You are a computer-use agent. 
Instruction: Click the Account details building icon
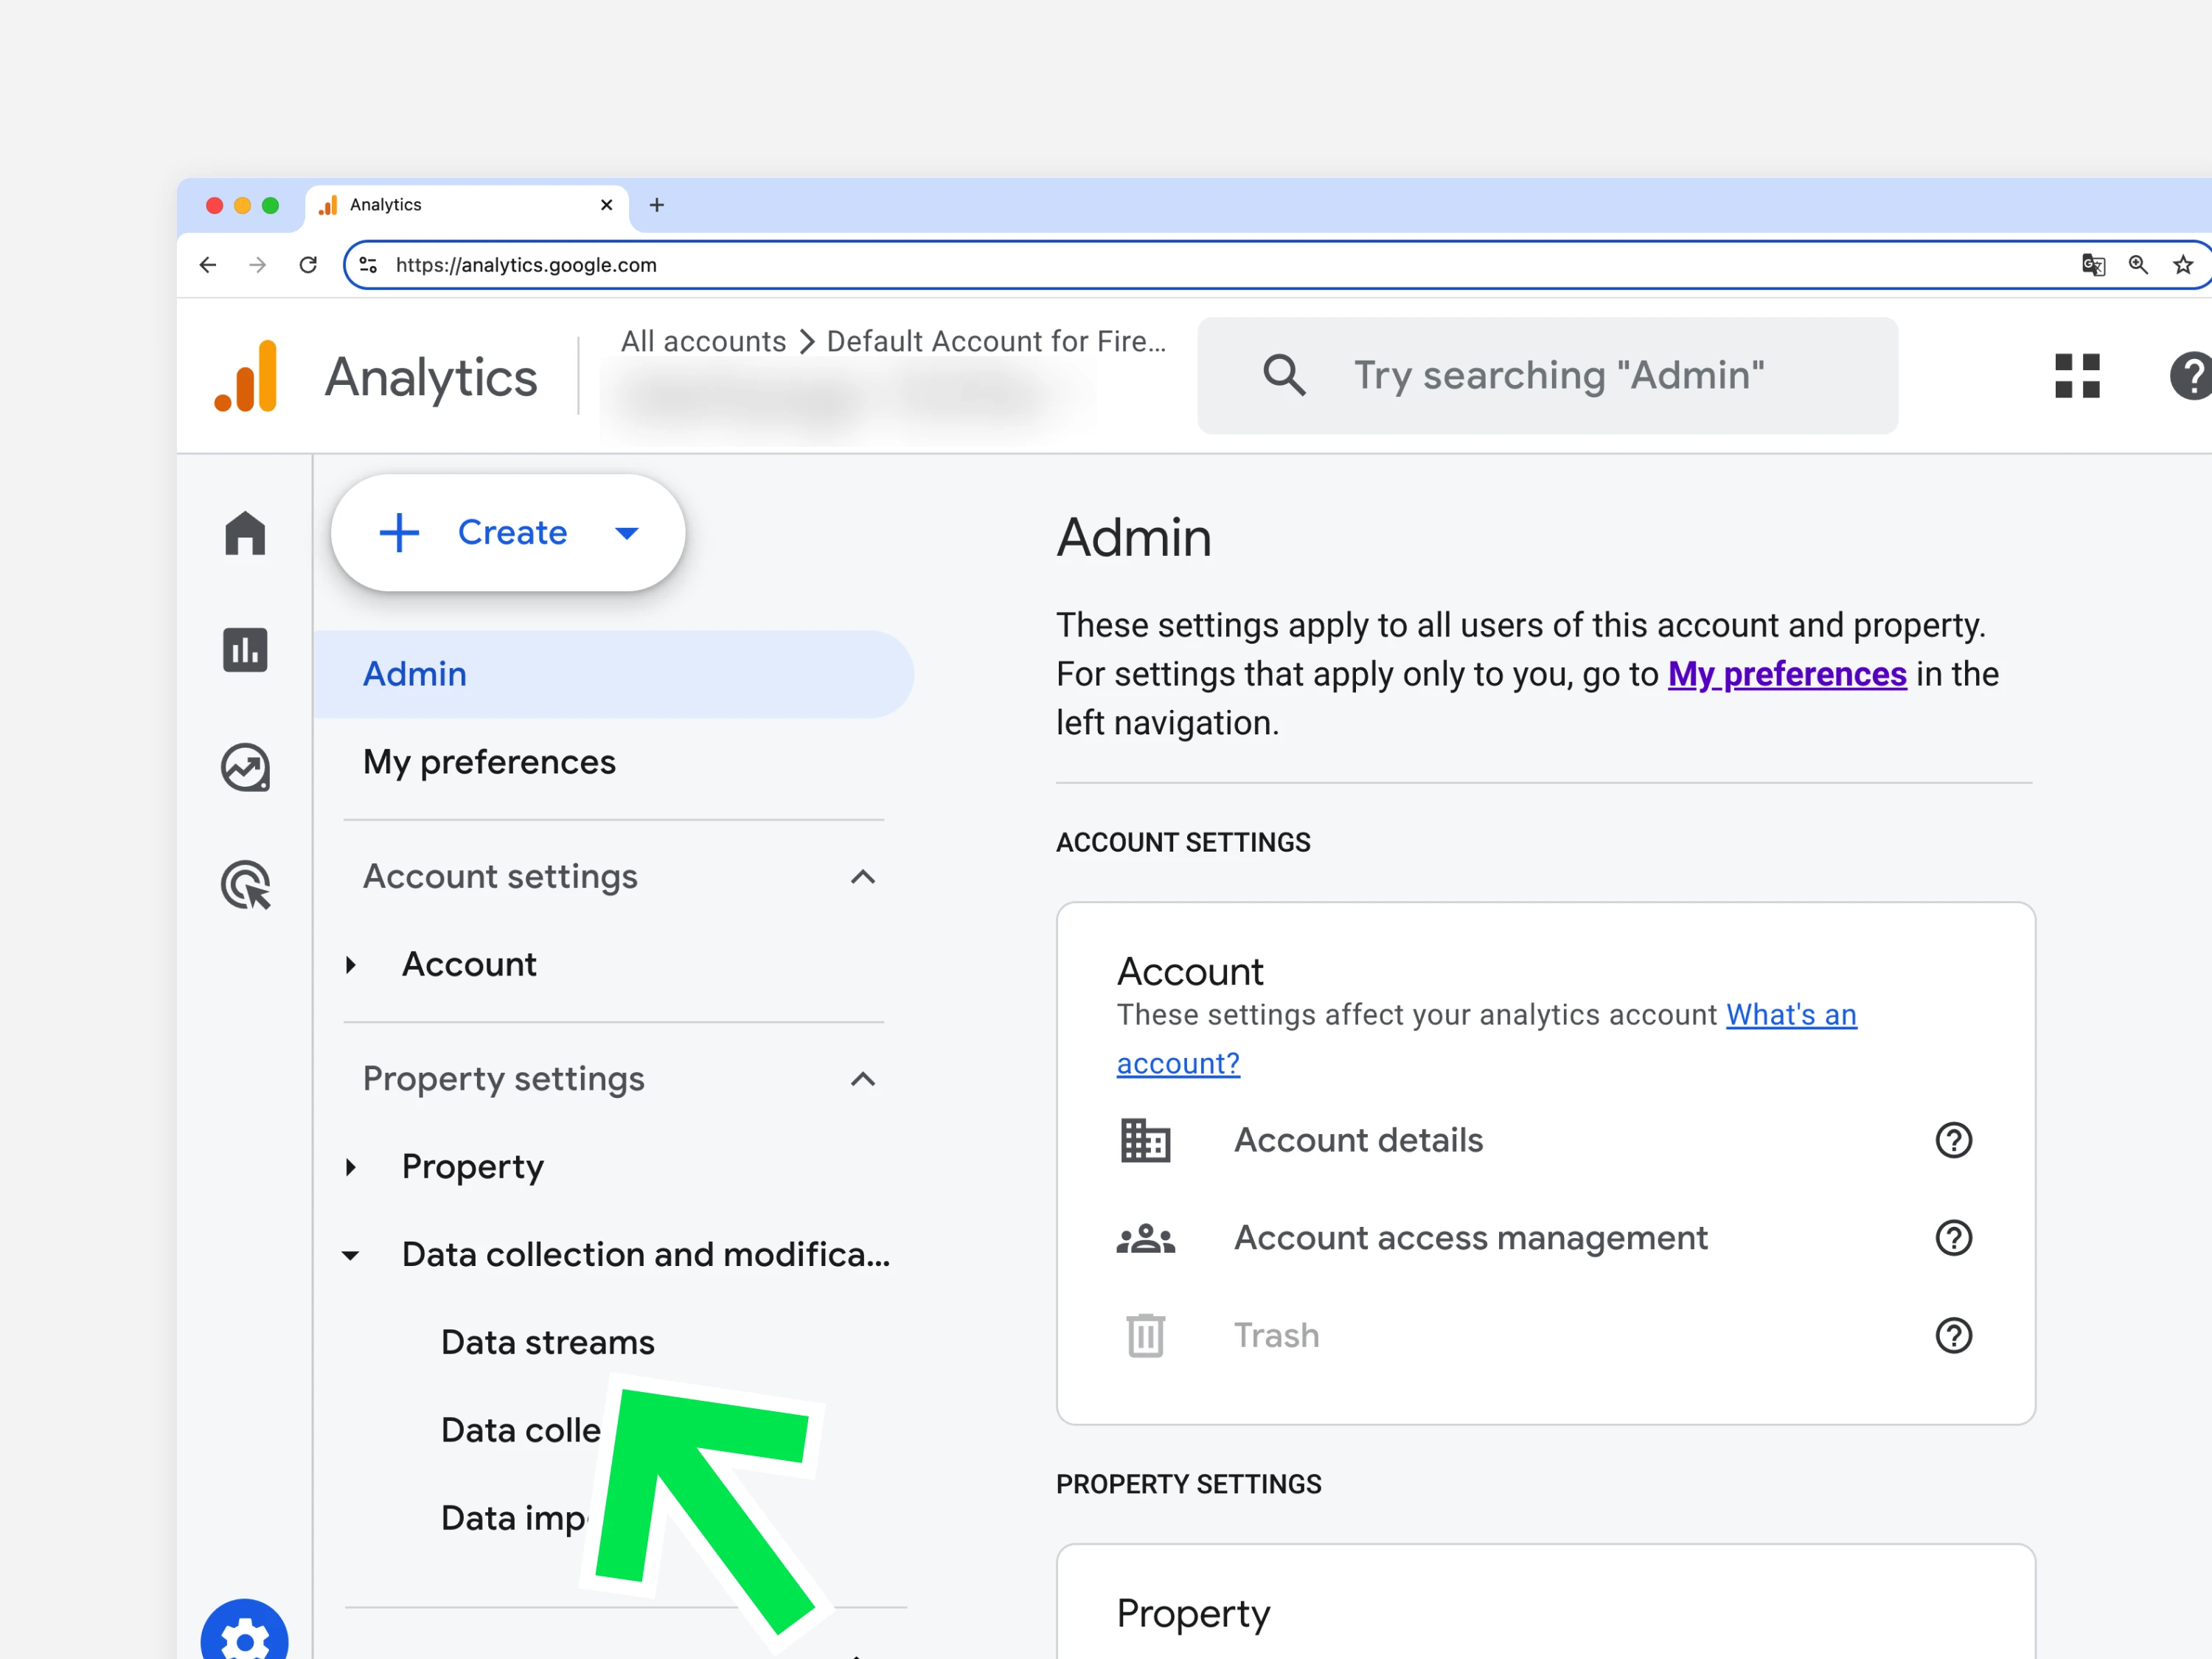point(1146,1141)
